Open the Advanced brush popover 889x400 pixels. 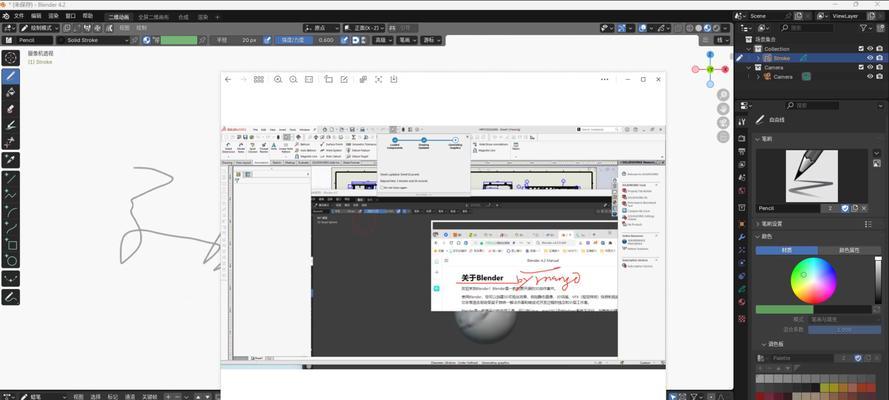[382, 40]
